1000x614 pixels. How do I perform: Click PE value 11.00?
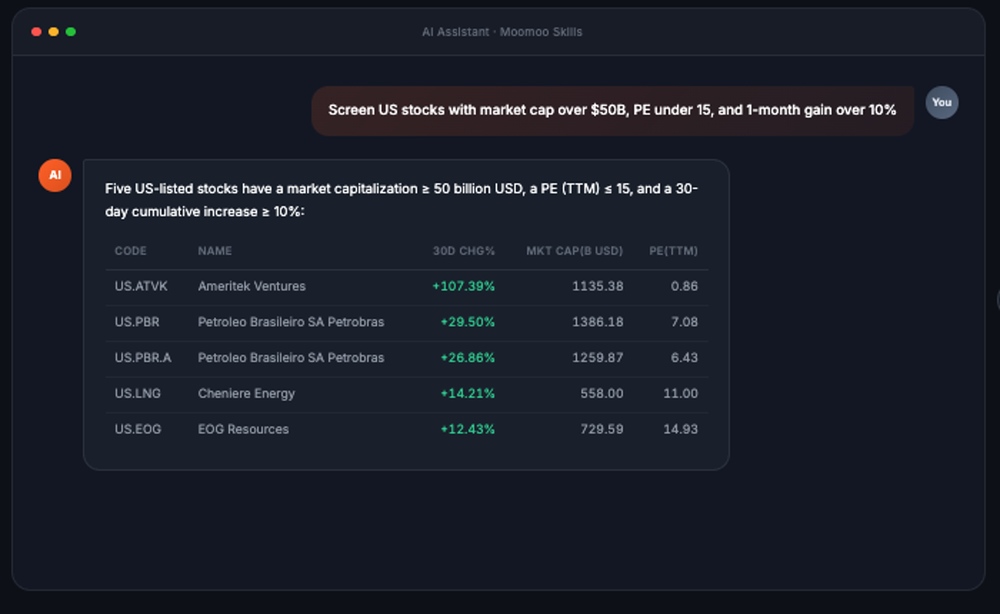pos(680,393)
